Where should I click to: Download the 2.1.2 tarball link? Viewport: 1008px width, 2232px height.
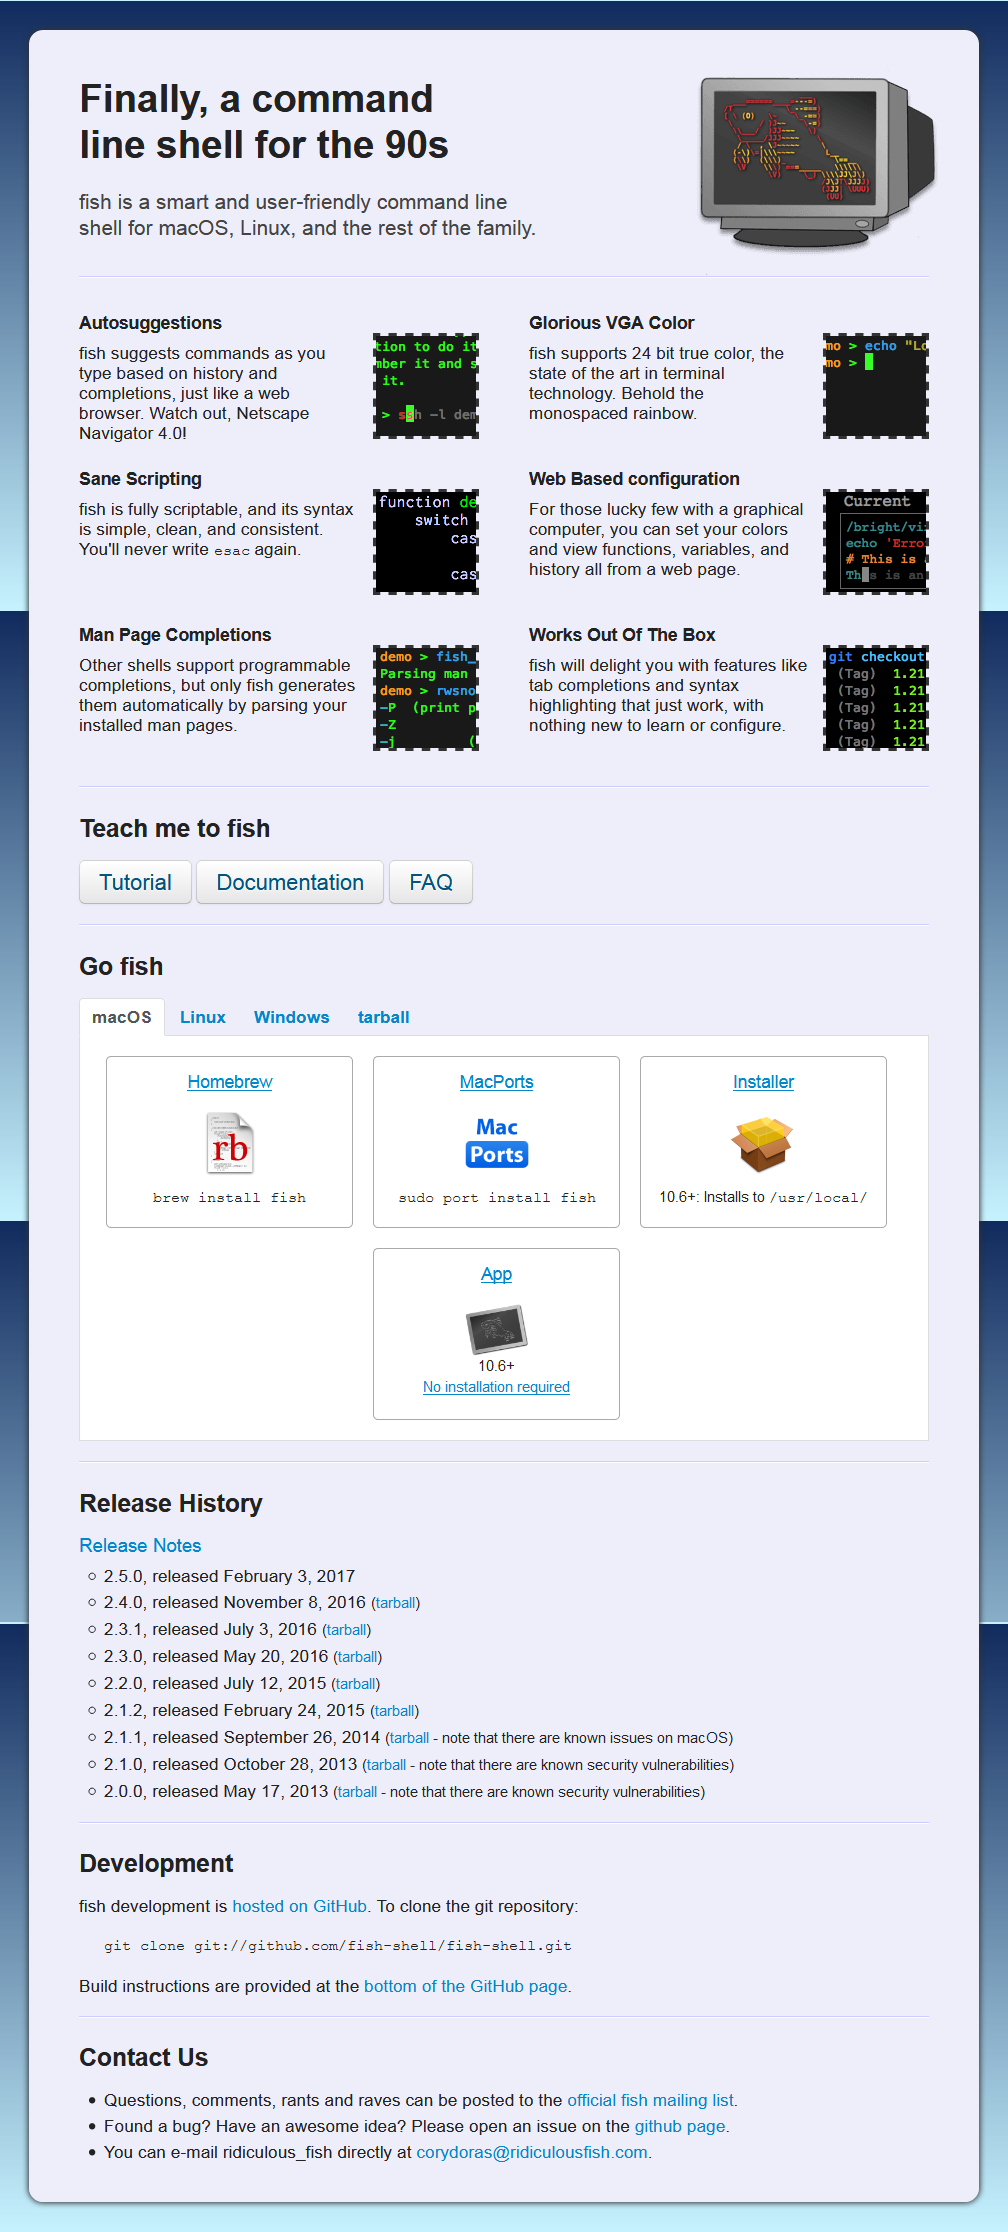[395, 1711]
